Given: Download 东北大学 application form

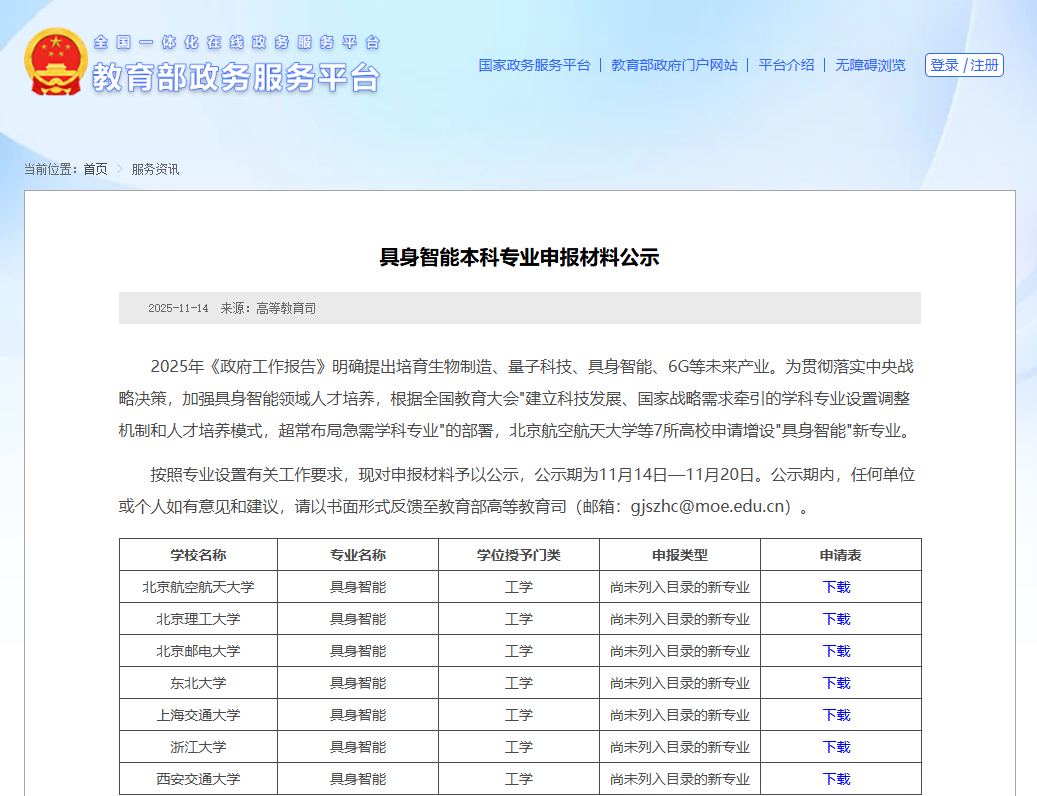Looking at the screenshot, I should coord(836,683).
